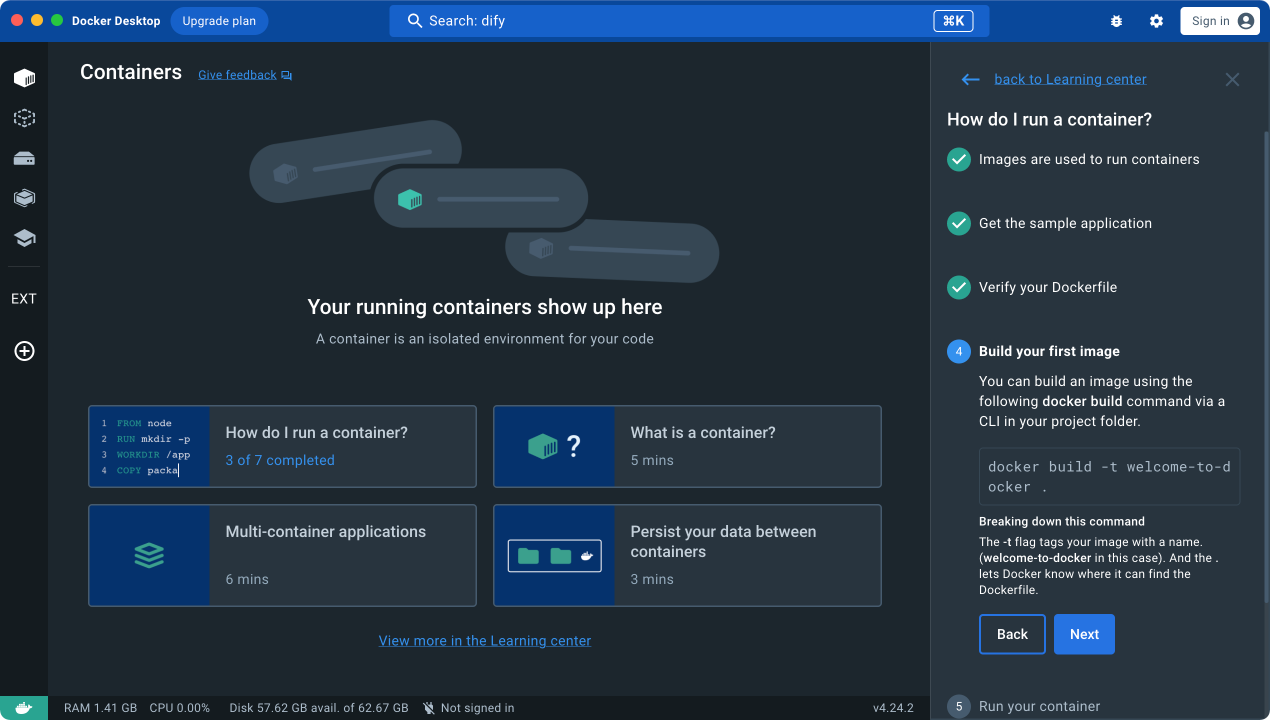Click feedback chat icon beside Give feedback

tap(287, 75)
